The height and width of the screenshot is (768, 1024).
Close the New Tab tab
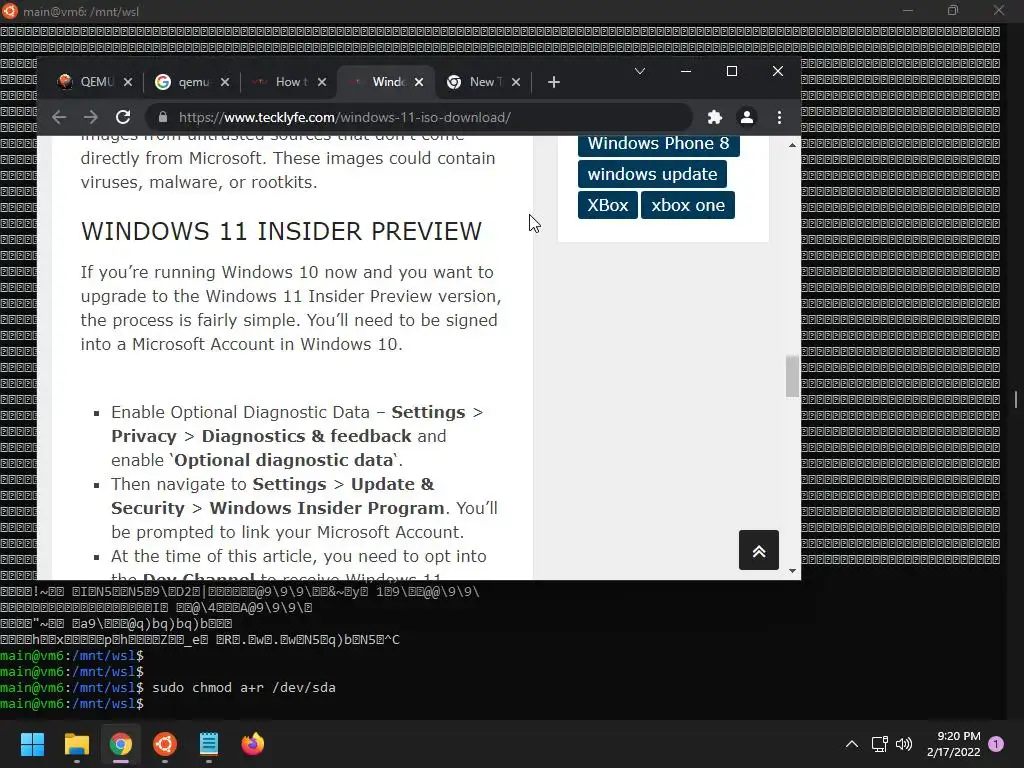coord(516,82)
